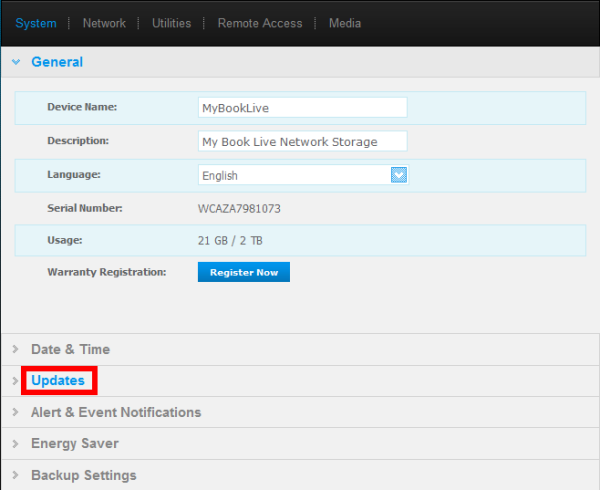Collapse the General section chevron
Screen dimensions: 600x490
coord(16,62)
